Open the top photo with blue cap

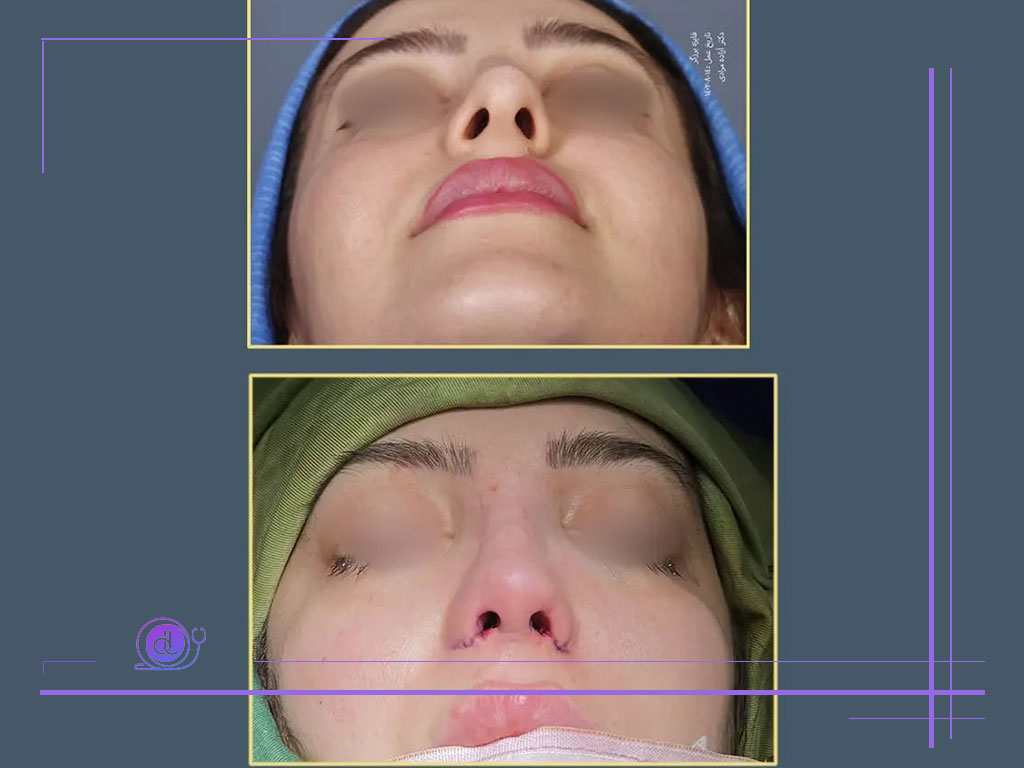pyautogui.click(x=498, y=173)
